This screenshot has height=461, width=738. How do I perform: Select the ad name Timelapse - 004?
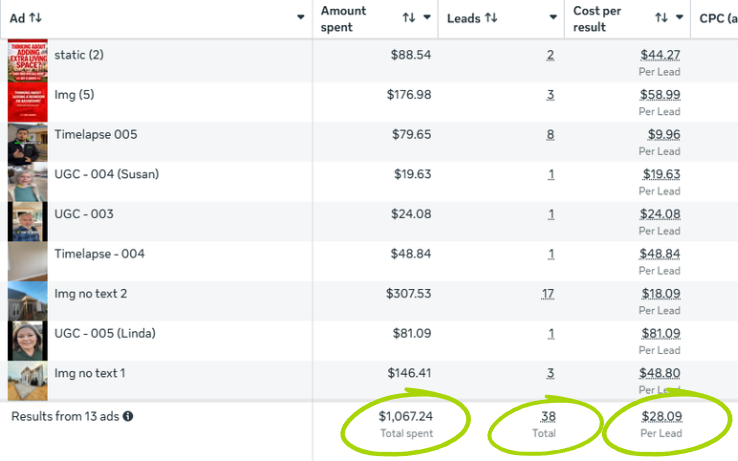(99, 254)
